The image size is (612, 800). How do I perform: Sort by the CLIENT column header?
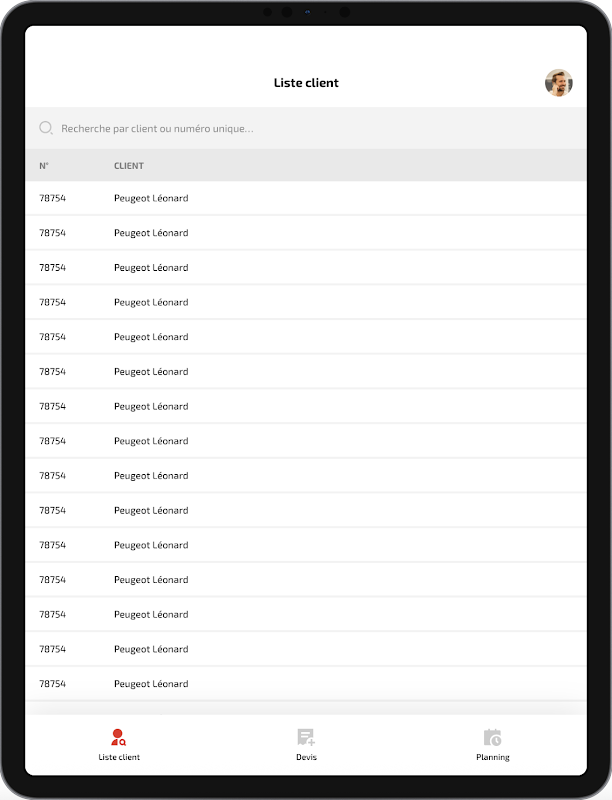pos(129,166)
